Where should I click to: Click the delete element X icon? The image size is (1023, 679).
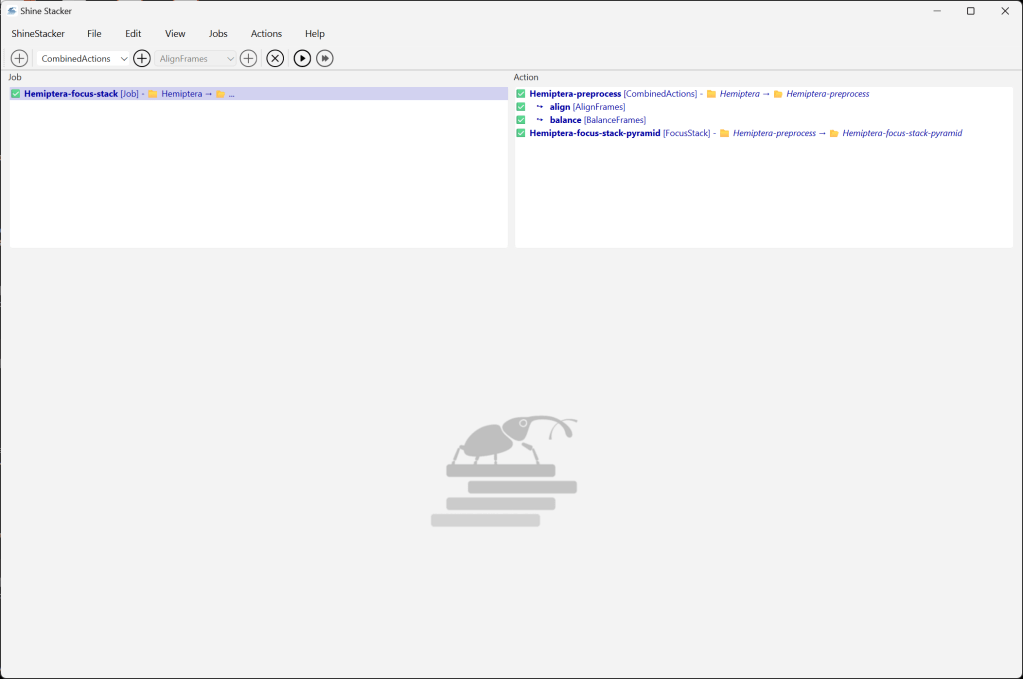click(275, 59)
